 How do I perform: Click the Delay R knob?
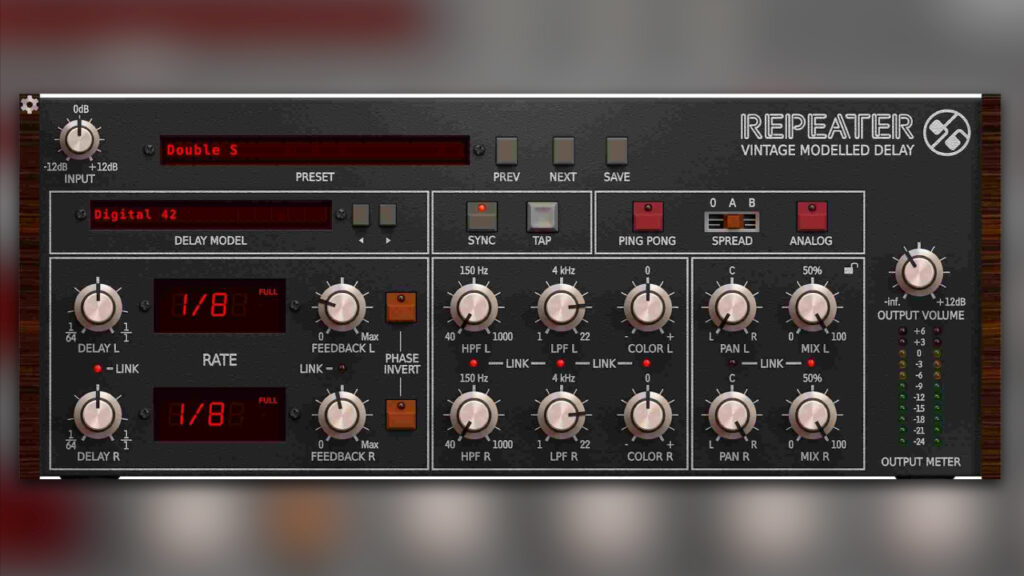pyautogui.click(x=98, y=414)
